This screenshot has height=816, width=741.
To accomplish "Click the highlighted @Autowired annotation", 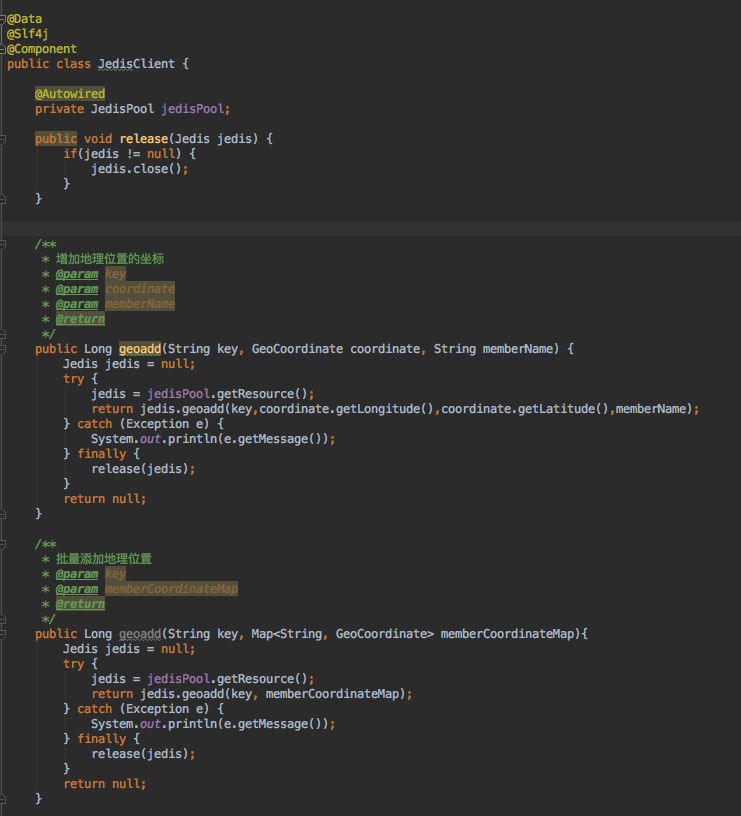I will (70, 94).
